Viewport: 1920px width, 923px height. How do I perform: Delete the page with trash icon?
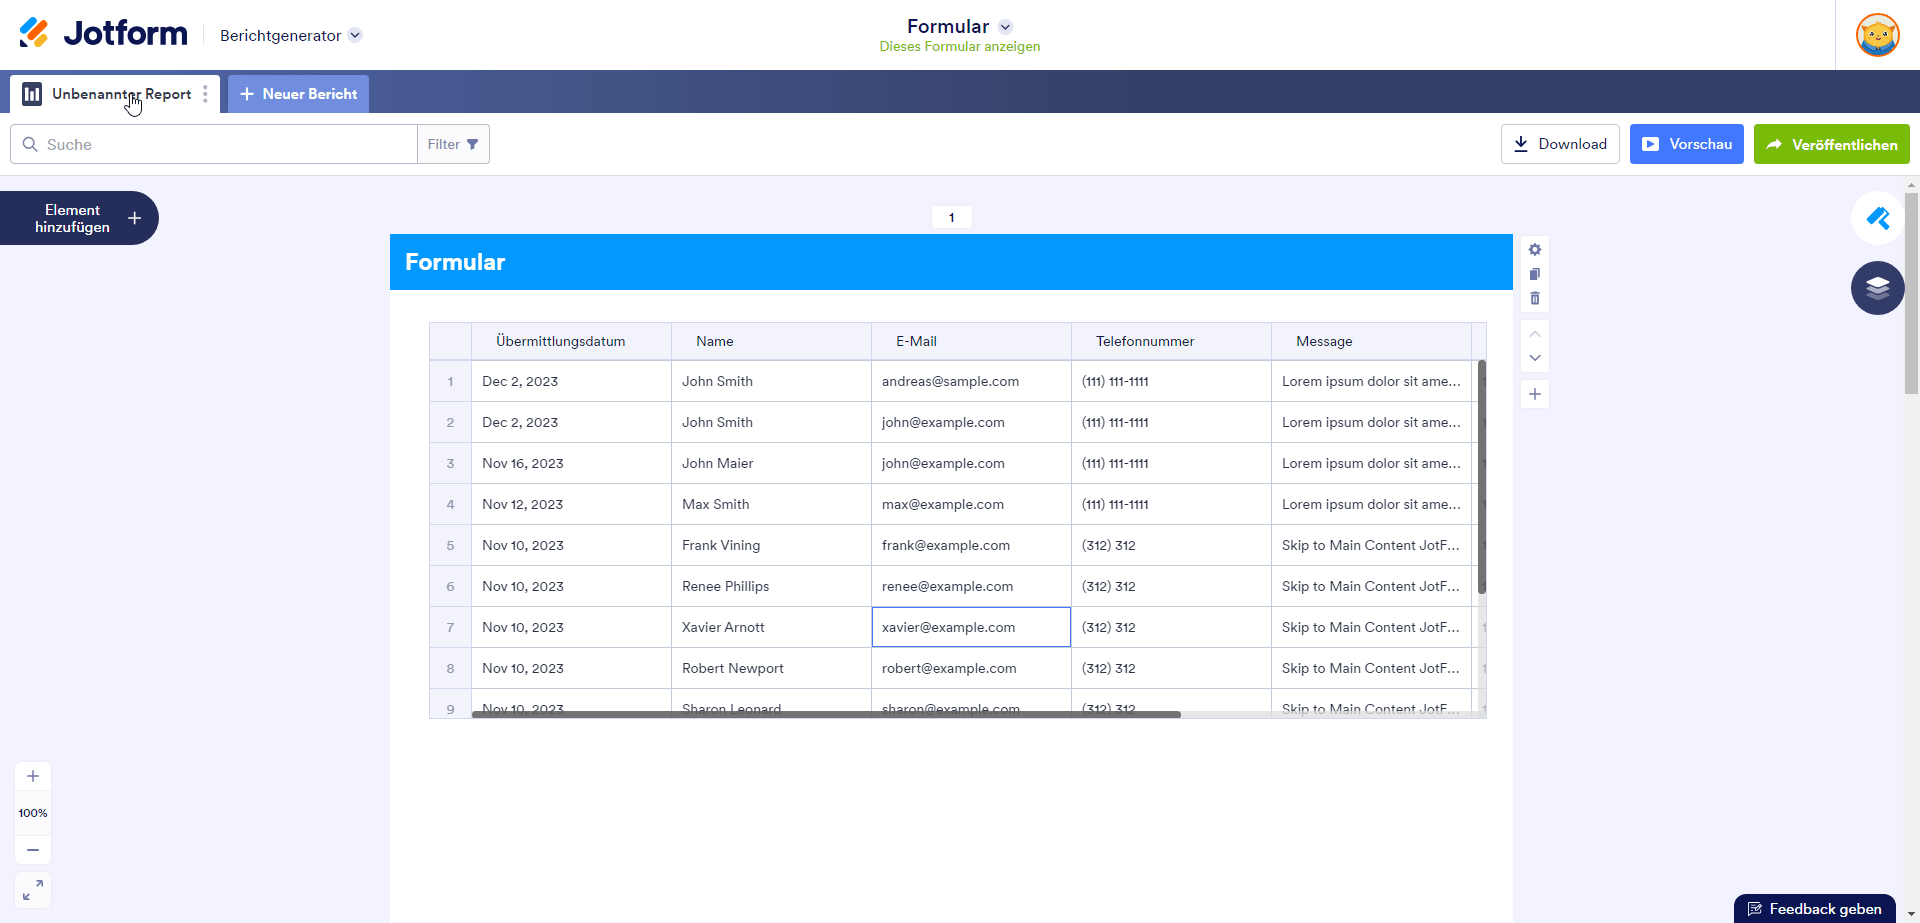tap(1535, 298)
